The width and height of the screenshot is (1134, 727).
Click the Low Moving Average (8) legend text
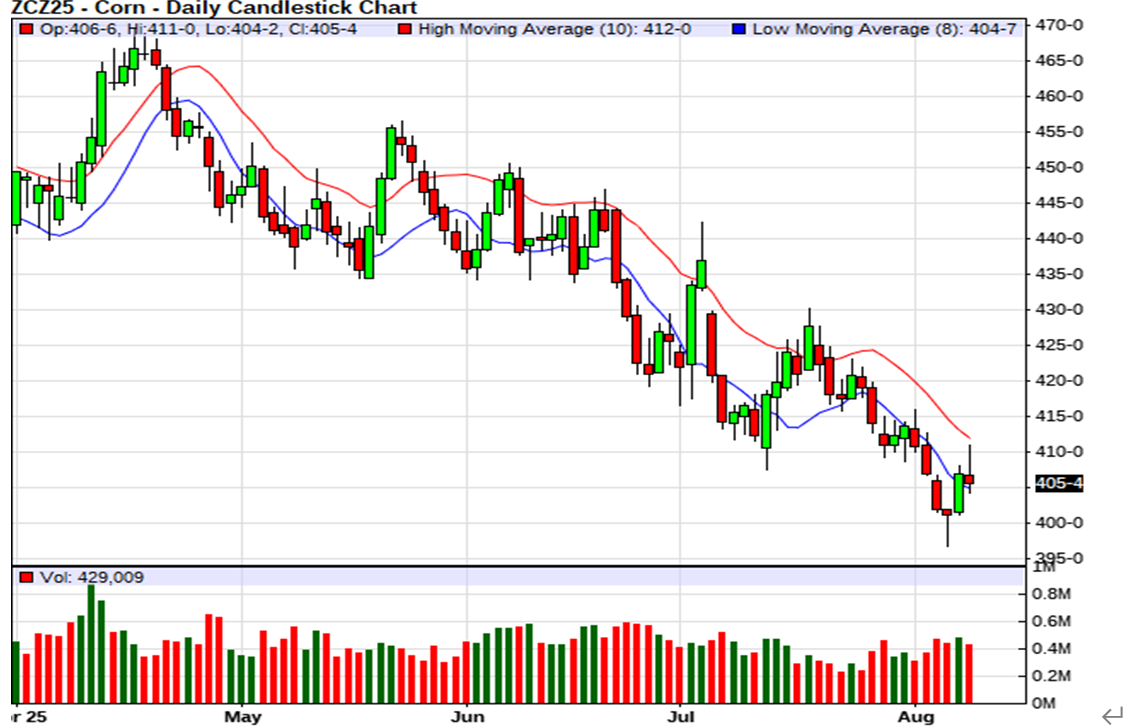pyautogui.click(x=884, y=29)
